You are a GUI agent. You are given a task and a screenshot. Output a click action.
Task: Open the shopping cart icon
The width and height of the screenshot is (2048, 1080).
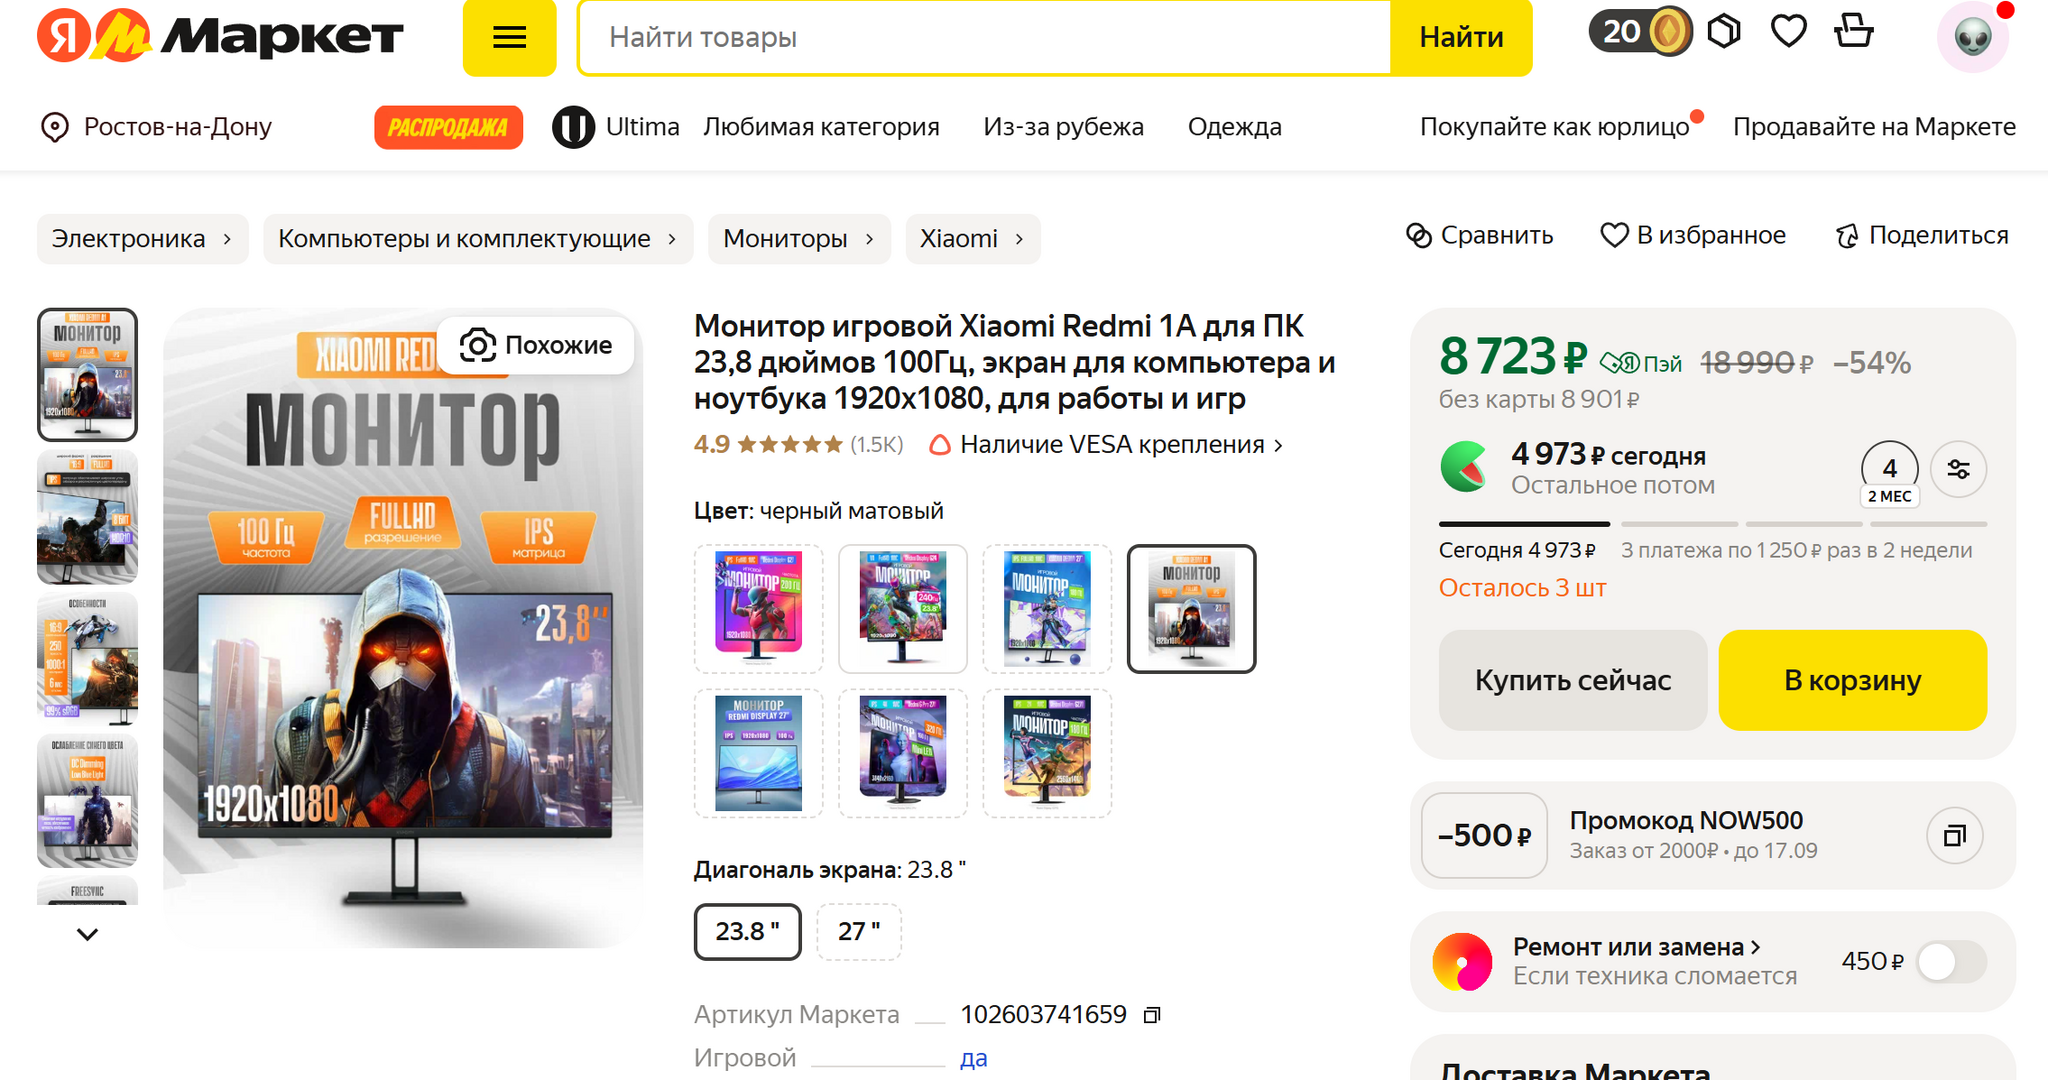(x=1854, y=31)
